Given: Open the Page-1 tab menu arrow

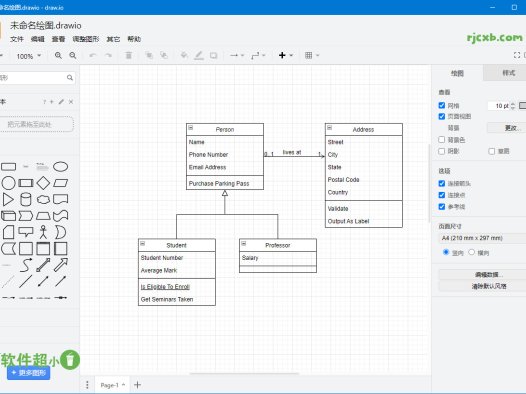Looking at the screenshot, I should tap(123, 385).
